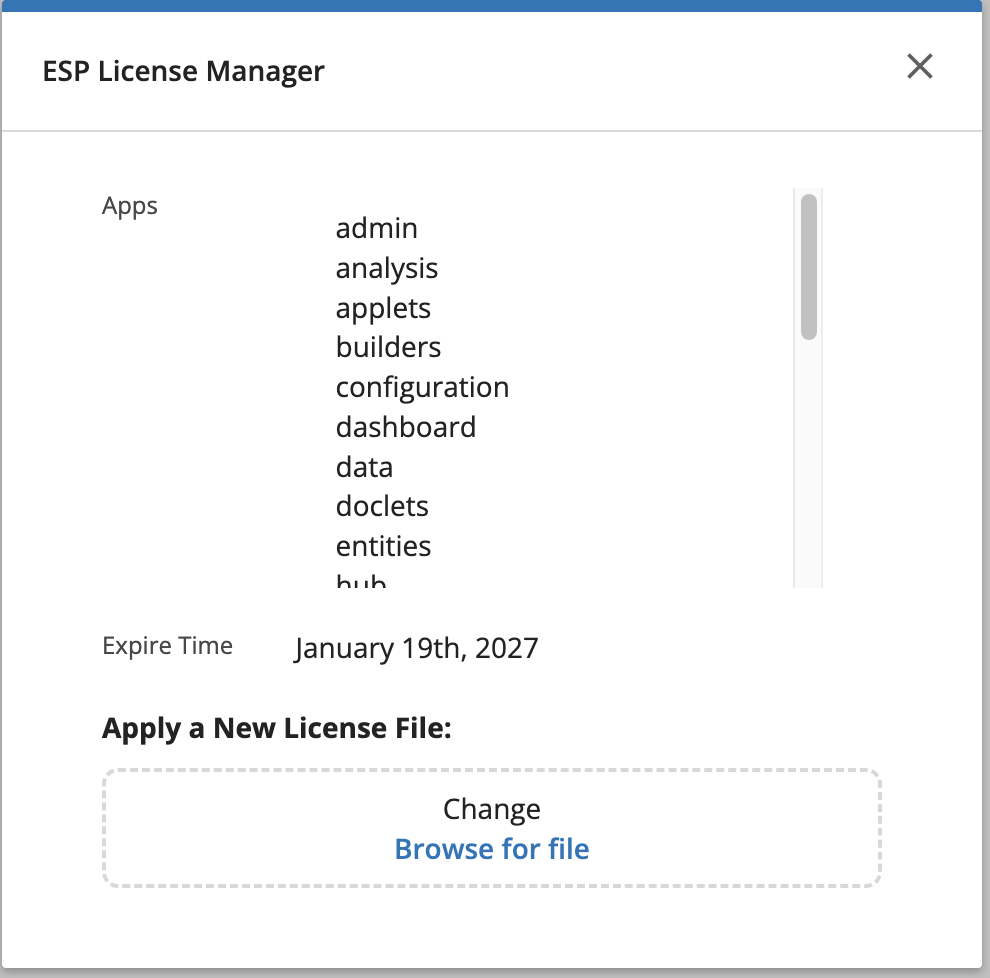
Task: Select the data app entry
Action: [x=364, y=467]
